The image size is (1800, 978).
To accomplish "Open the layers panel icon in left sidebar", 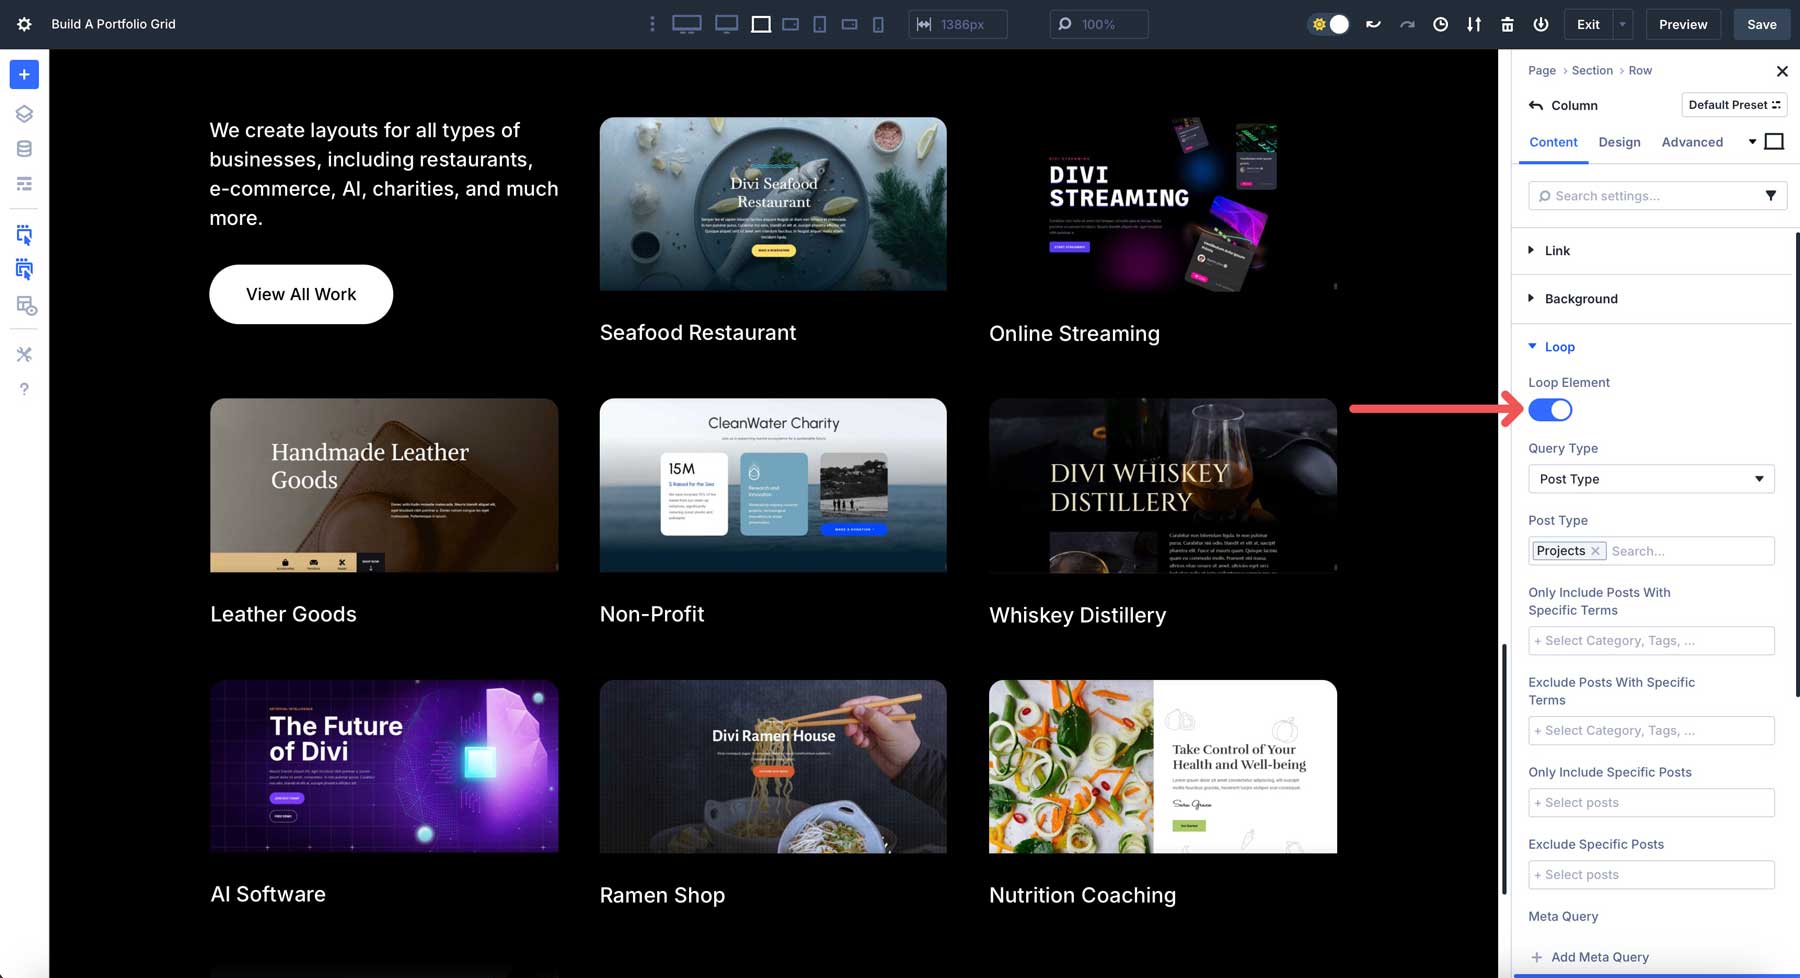I will pos(24,113).
